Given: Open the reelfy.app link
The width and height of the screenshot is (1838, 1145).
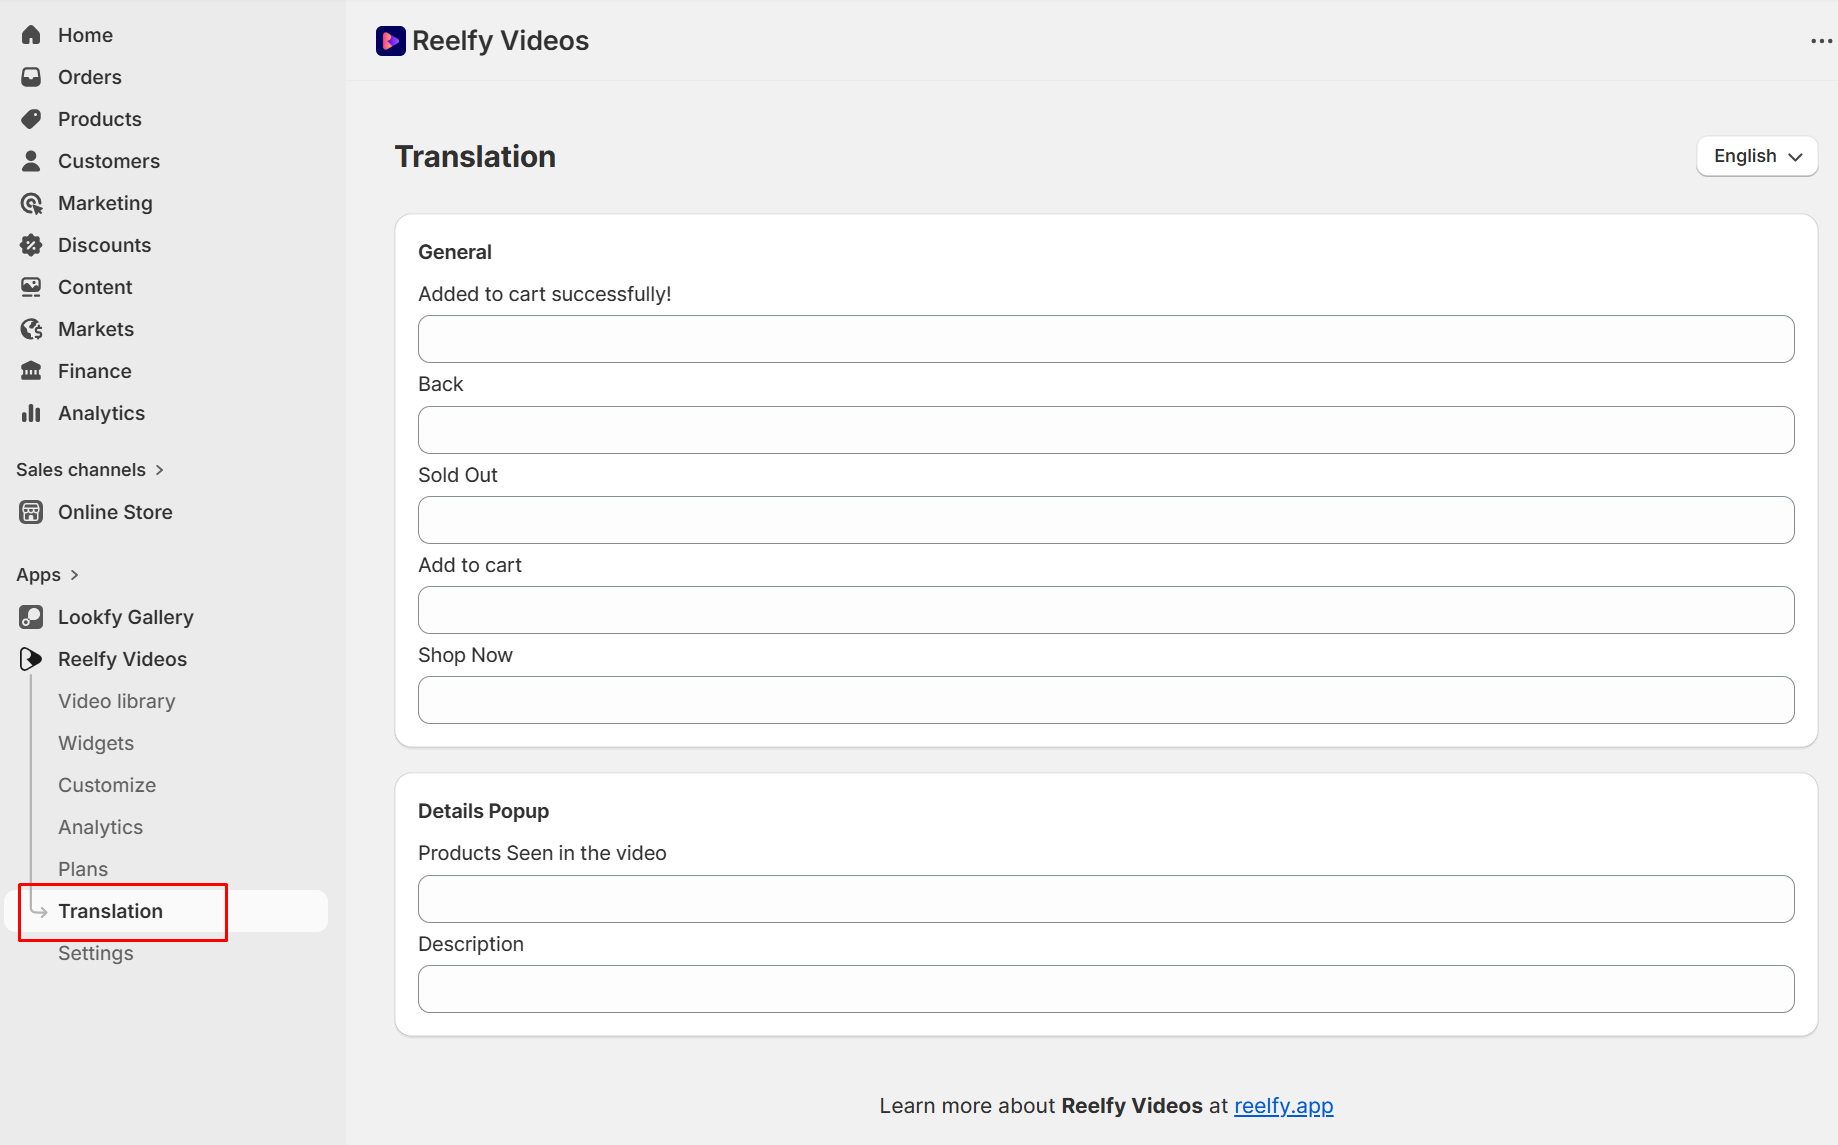Looking at the screenshot, I should [1283, 1106].
